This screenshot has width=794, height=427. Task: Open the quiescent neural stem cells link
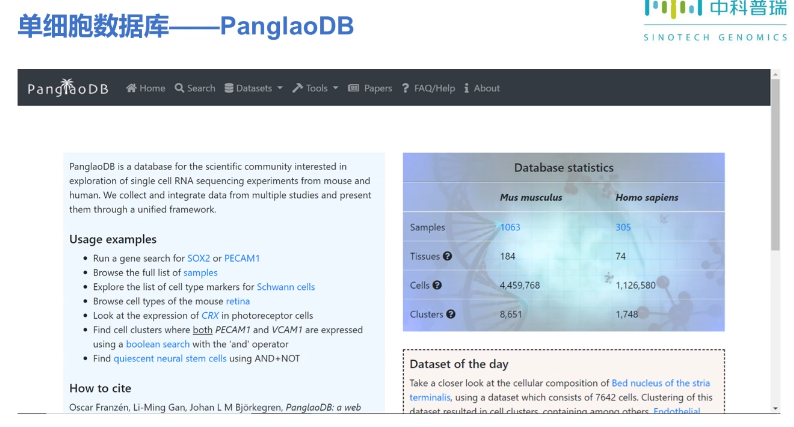pyautogui.click(x=170, y=358)
